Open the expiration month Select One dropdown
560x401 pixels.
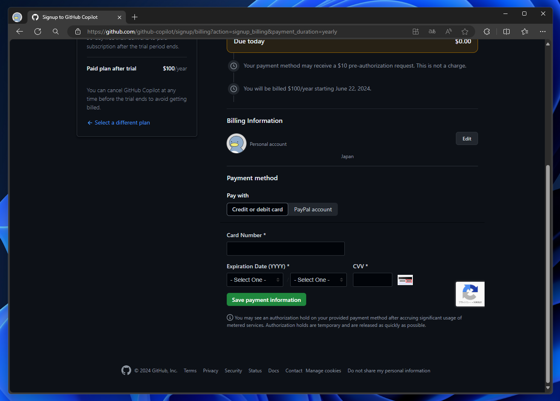(255, 280)
